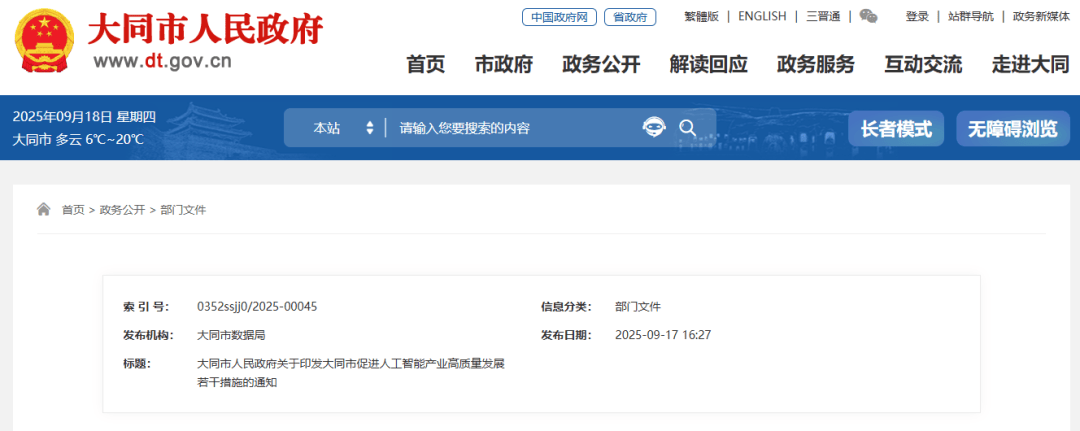Screen dimensions: 1080x431
Task: Open 互动交流 navigation menu
Action: click(x=923, y=65)
